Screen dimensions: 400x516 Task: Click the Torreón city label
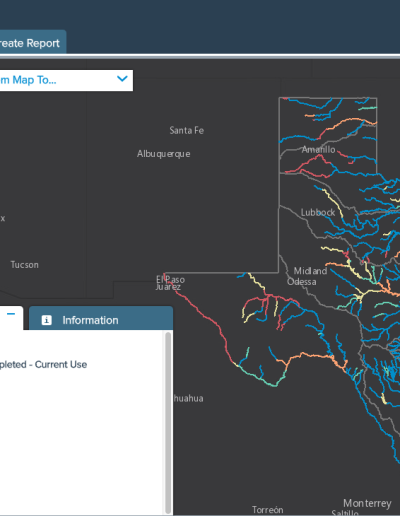pos(268,510)
